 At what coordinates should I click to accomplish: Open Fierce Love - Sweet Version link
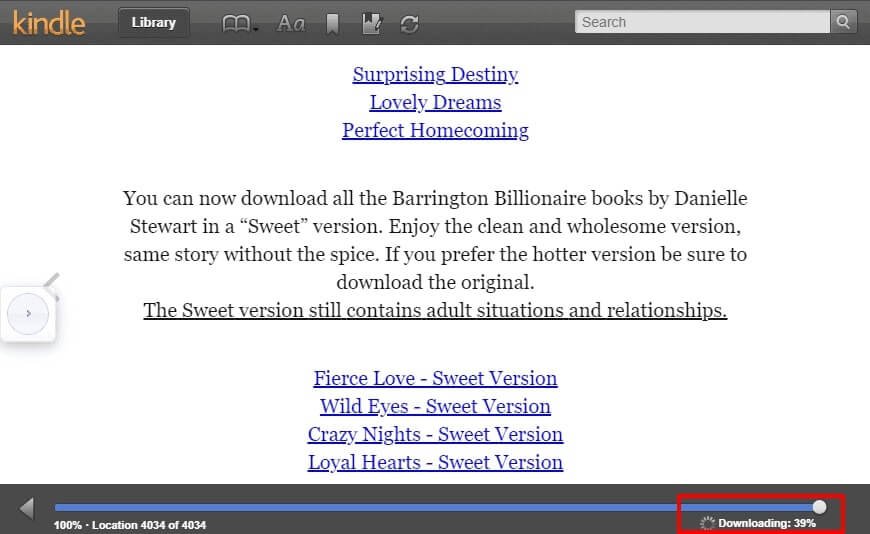point(435,379)
